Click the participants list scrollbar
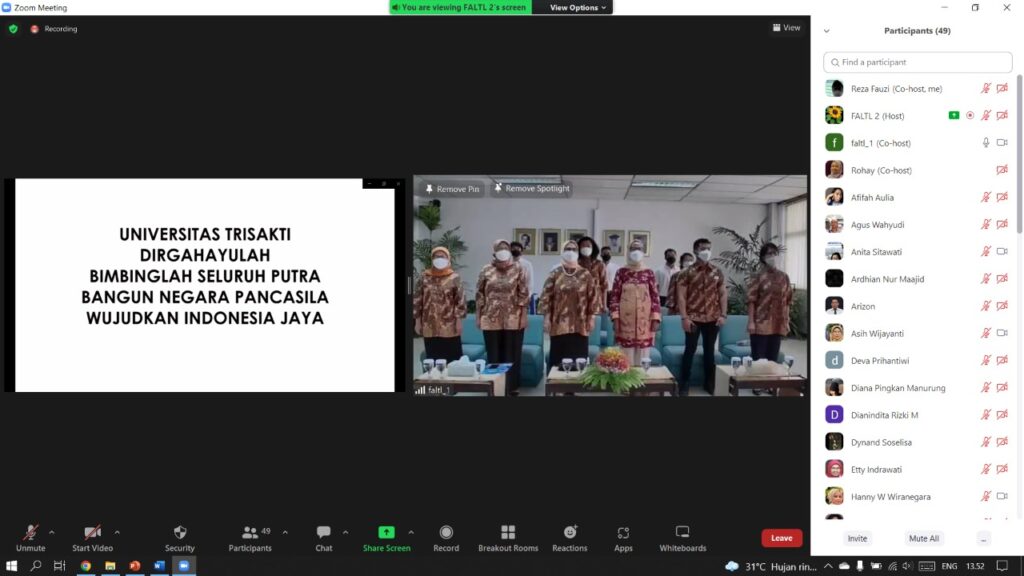1024x576 pixels. (x=1019, y=153)
